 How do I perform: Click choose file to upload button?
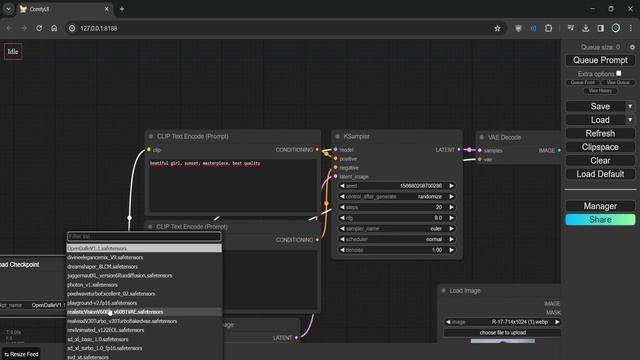[502, 333]
